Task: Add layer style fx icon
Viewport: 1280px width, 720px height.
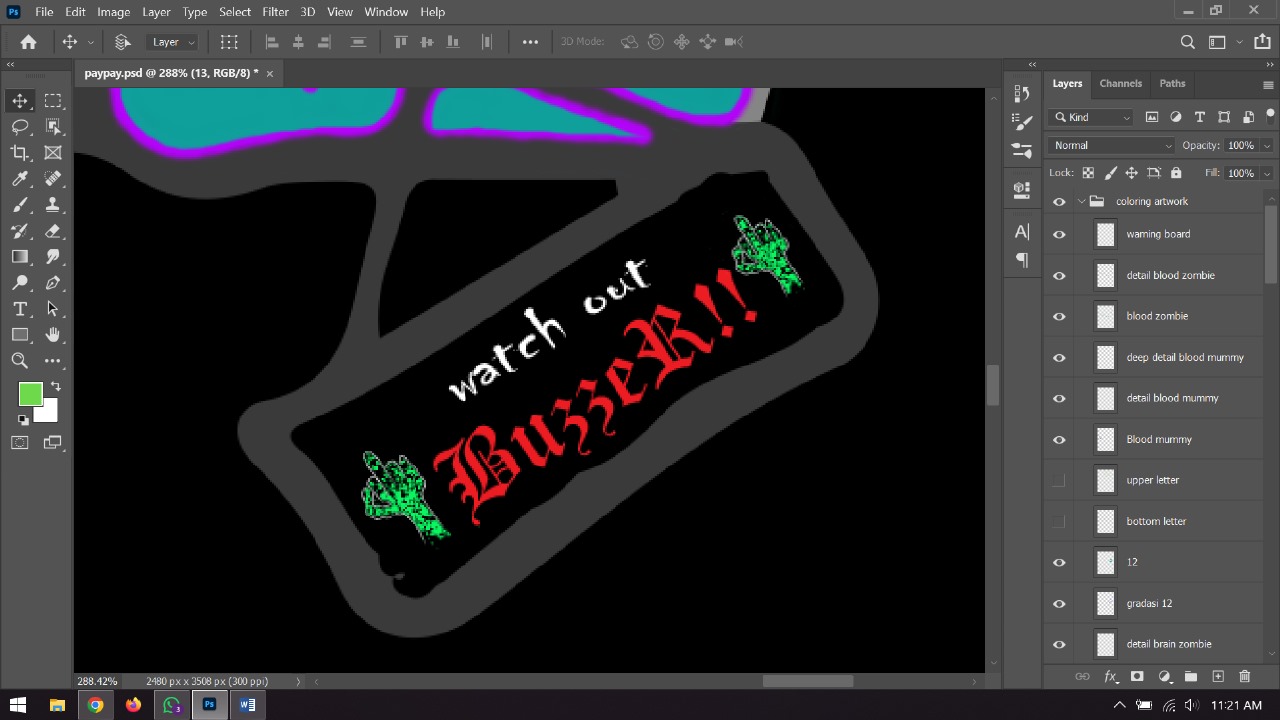Action: (1110, 677)
